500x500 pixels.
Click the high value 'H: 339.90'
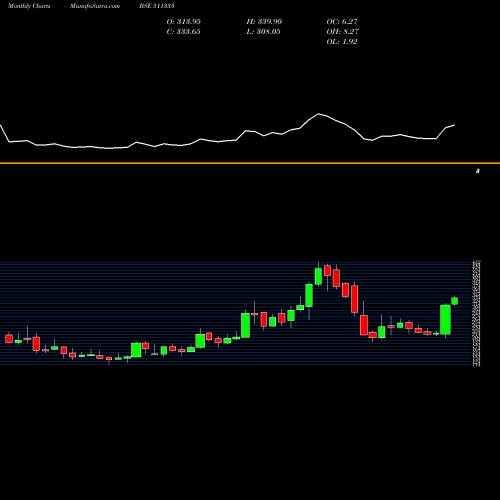[264, 22]
